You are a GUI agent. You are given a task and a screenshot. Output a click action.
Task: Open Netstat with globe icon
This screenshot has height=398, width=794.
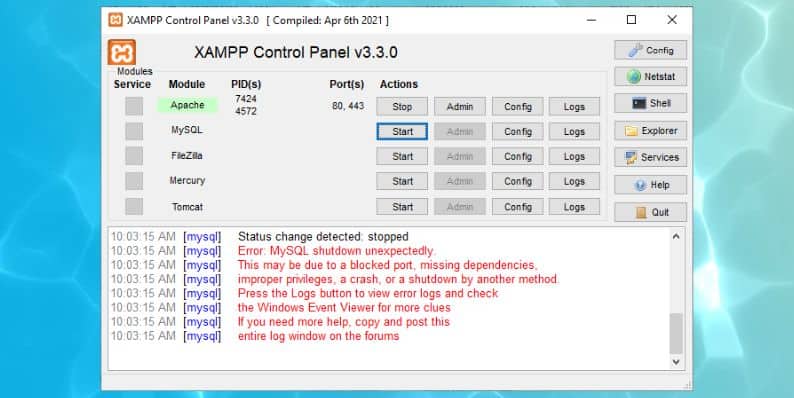(x=651, y=76)
